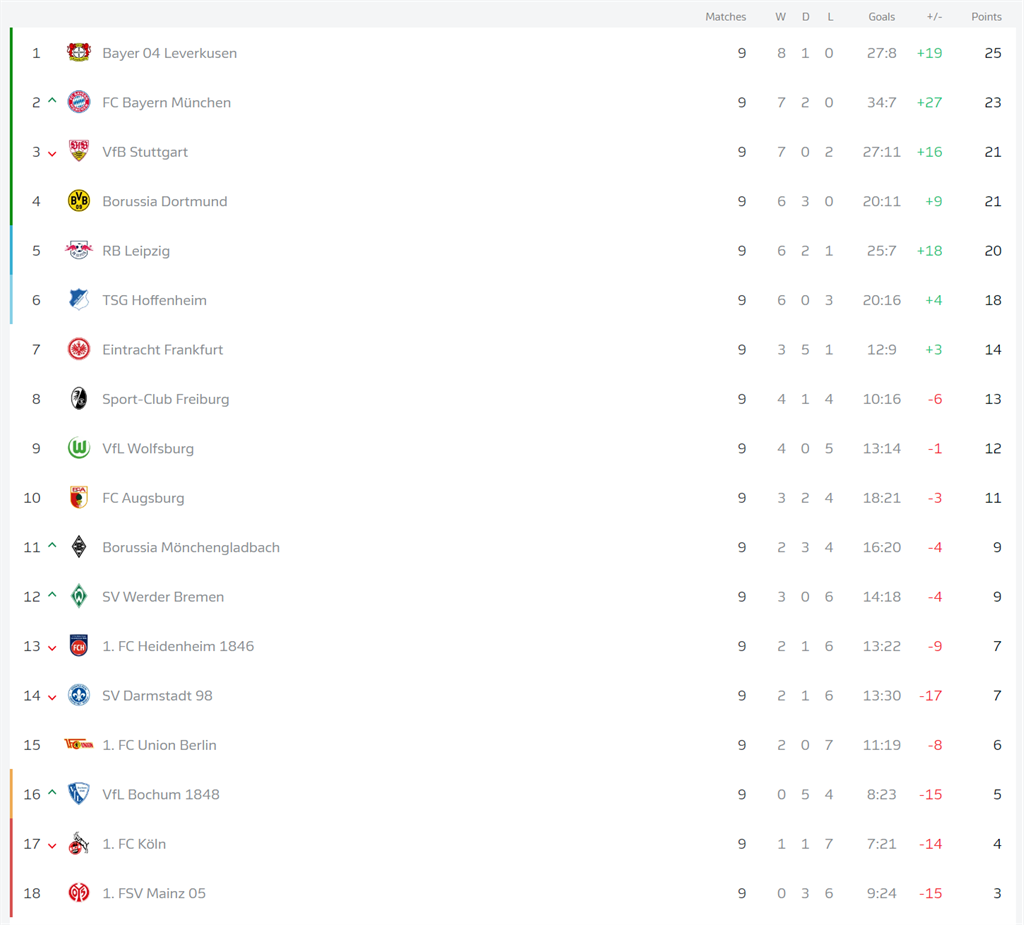Sort table by the Points column header

click(x=986, y=16)
